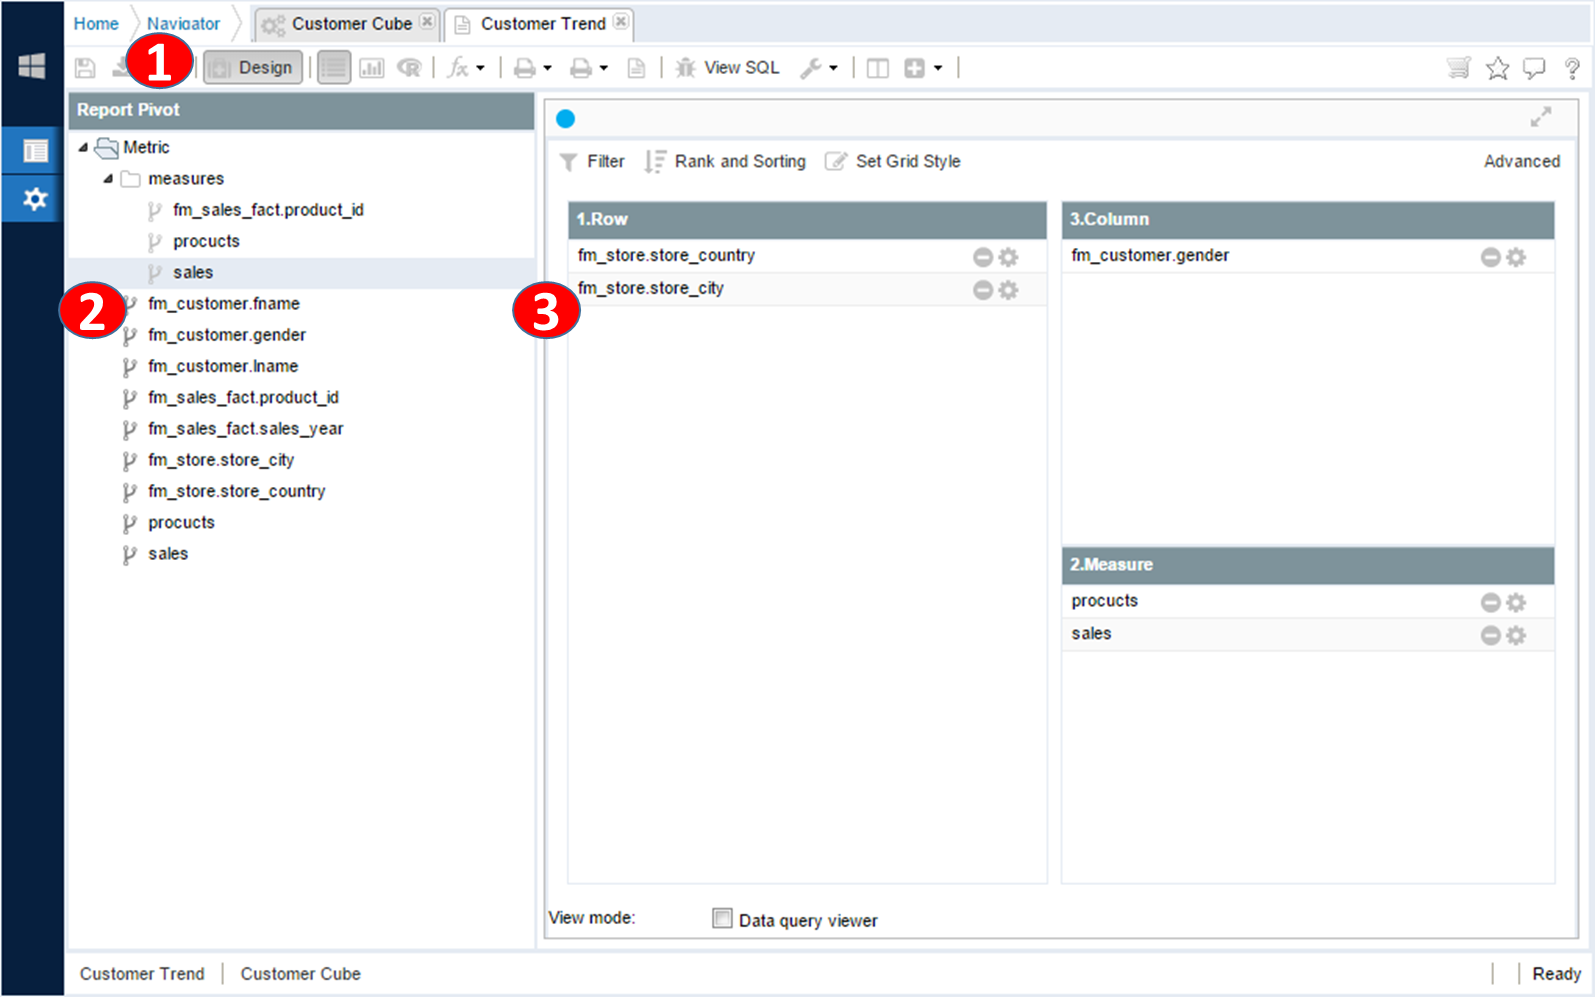Open the Home breadcrumb link
Screen dimensions: 1595x997
point(96,23)
